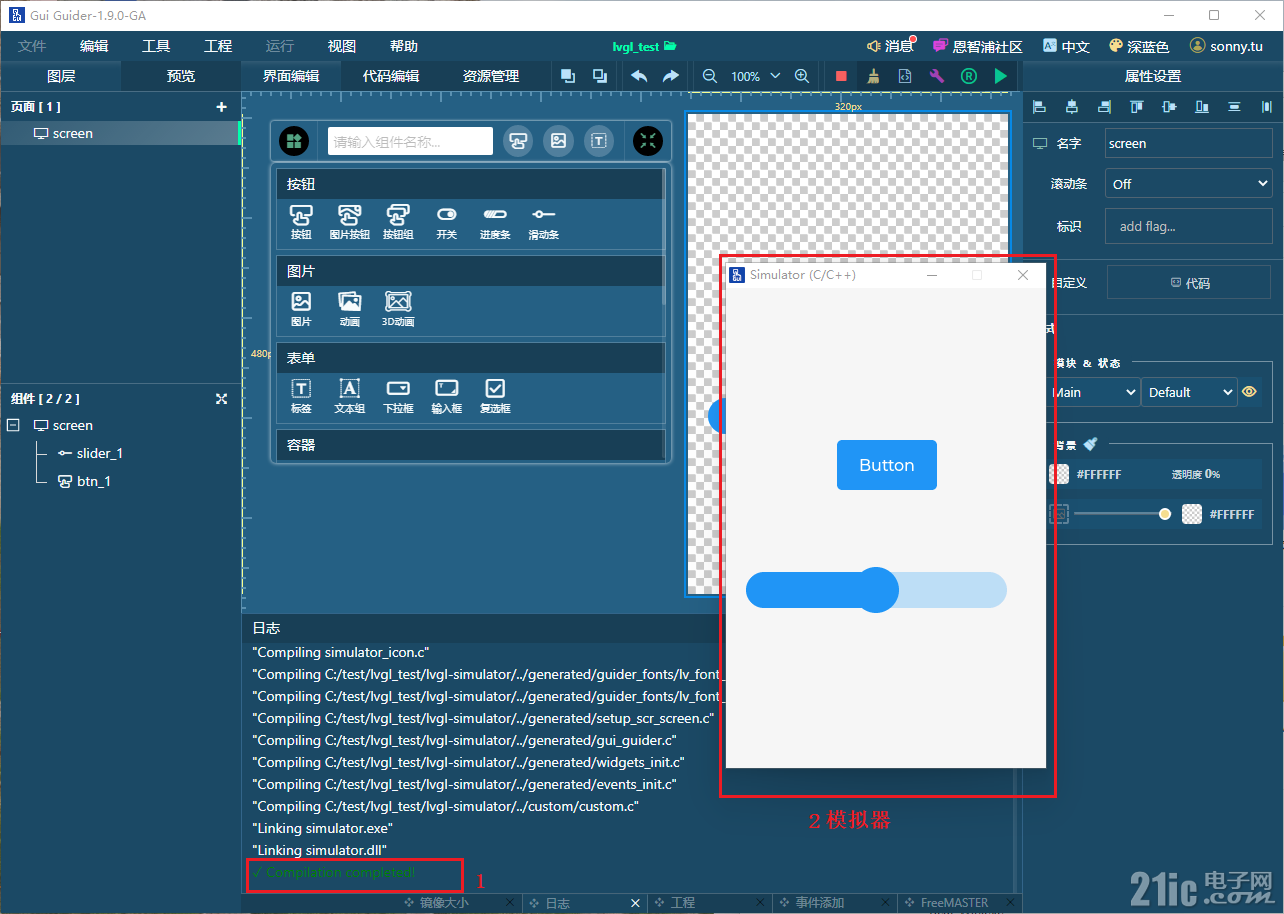This screenshot has width=1284, height=914.
Task: Open the Main part dropdown
Action: click(1092, 392)
